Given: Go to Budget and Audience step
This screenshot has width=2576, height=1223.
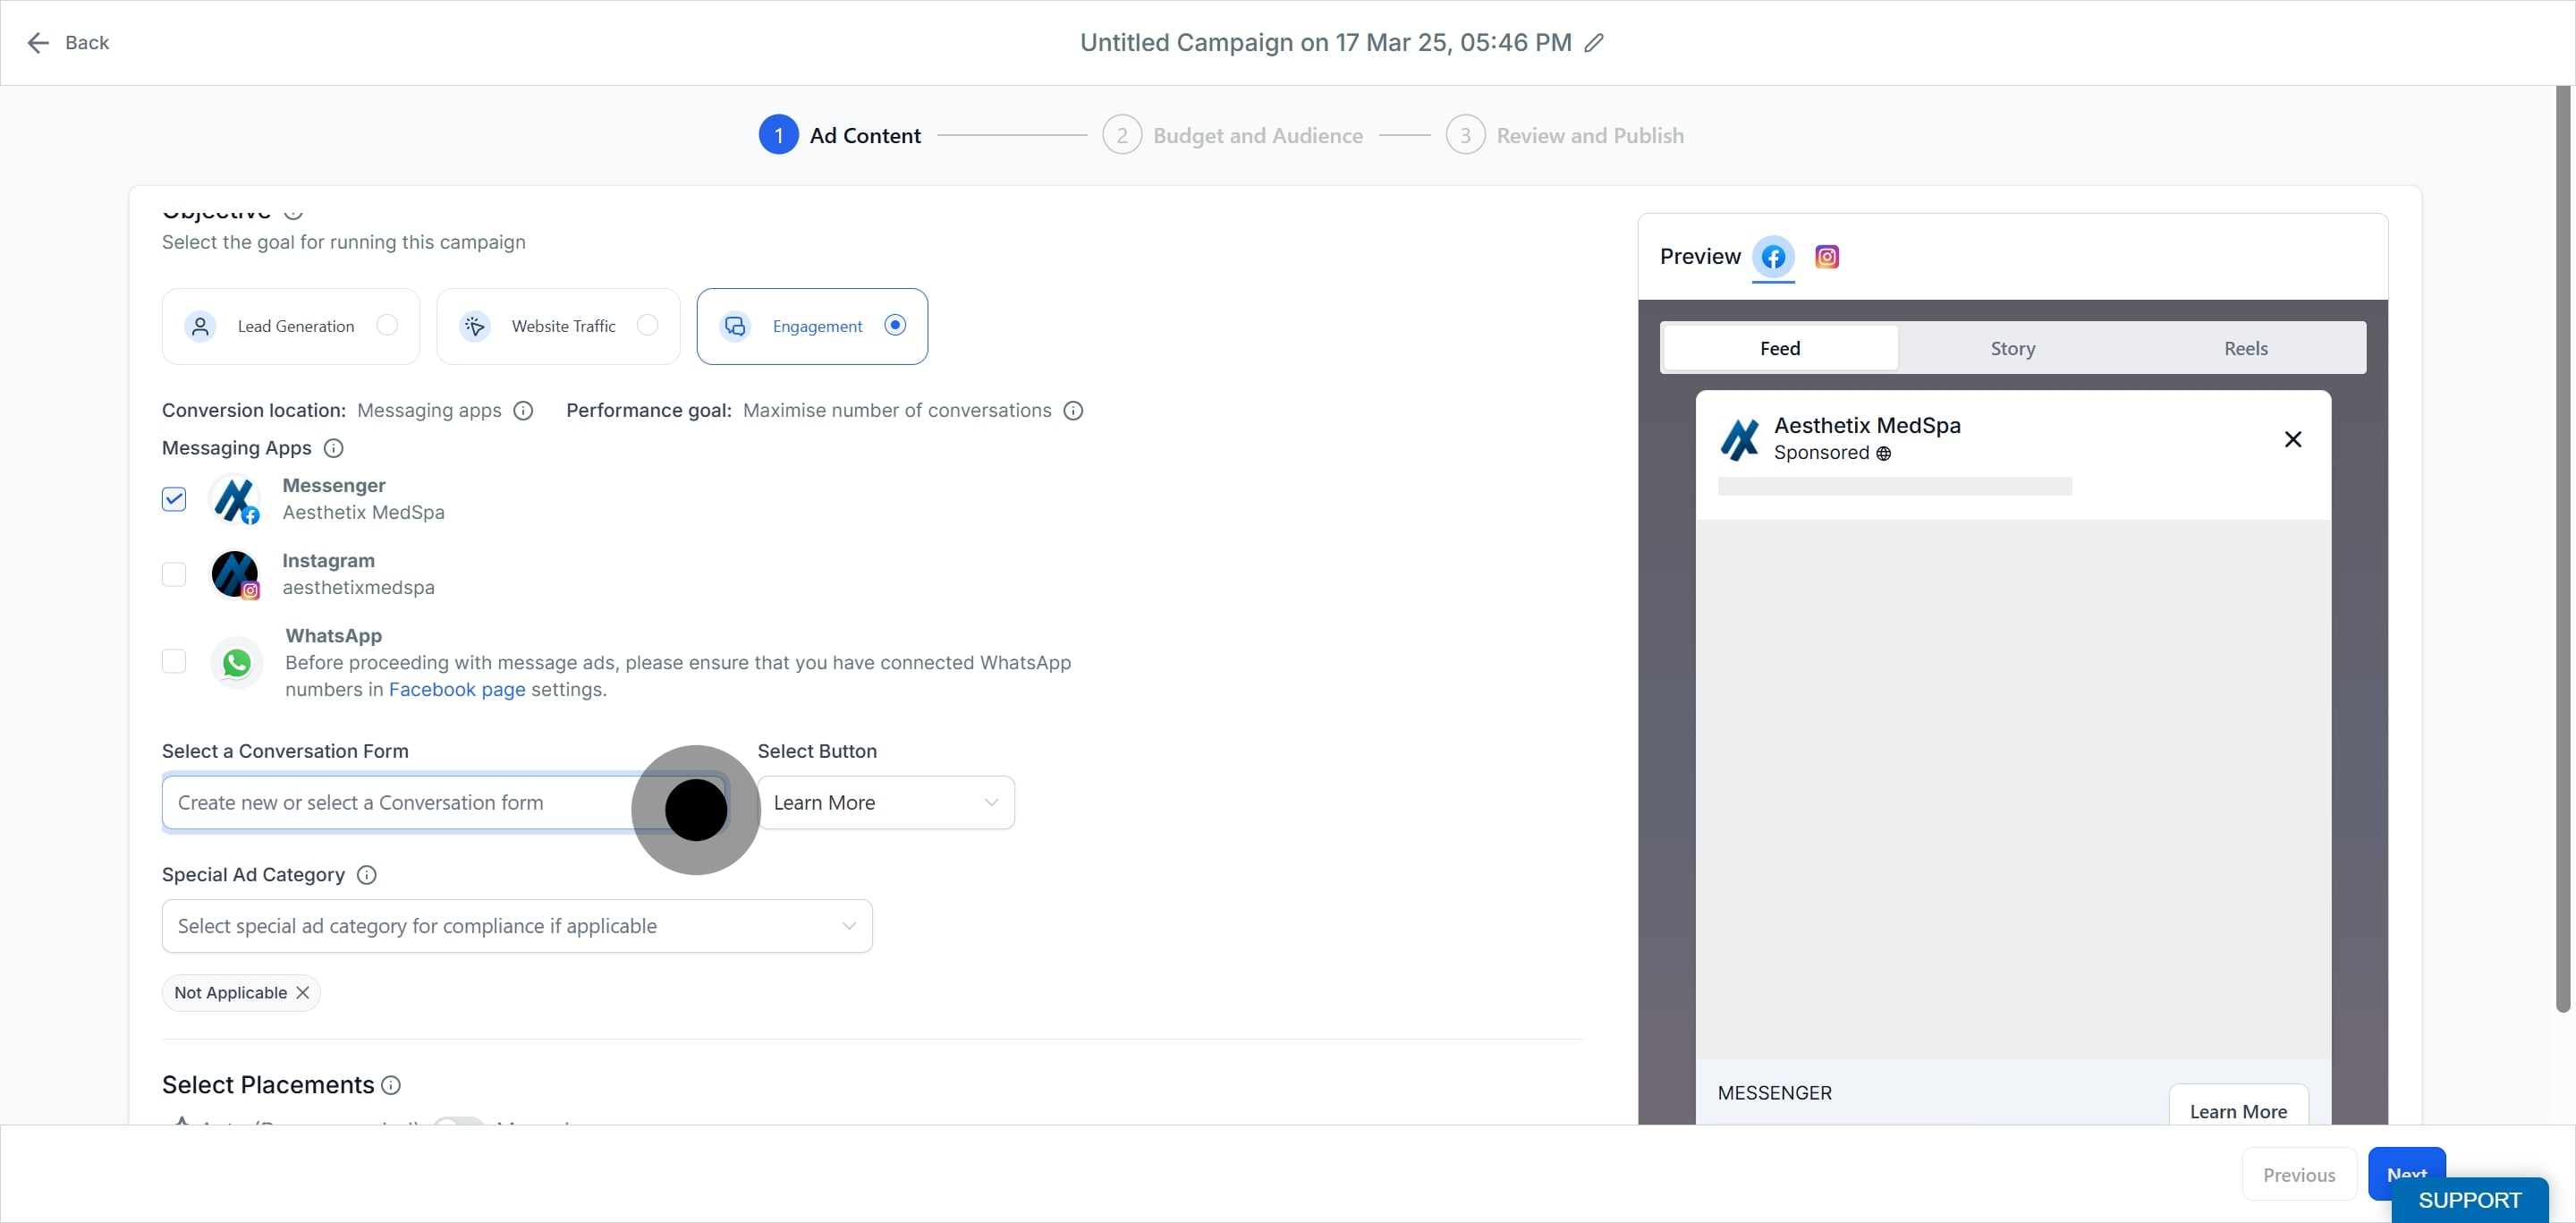Looking at the screenshot, I should point(1232,135).
